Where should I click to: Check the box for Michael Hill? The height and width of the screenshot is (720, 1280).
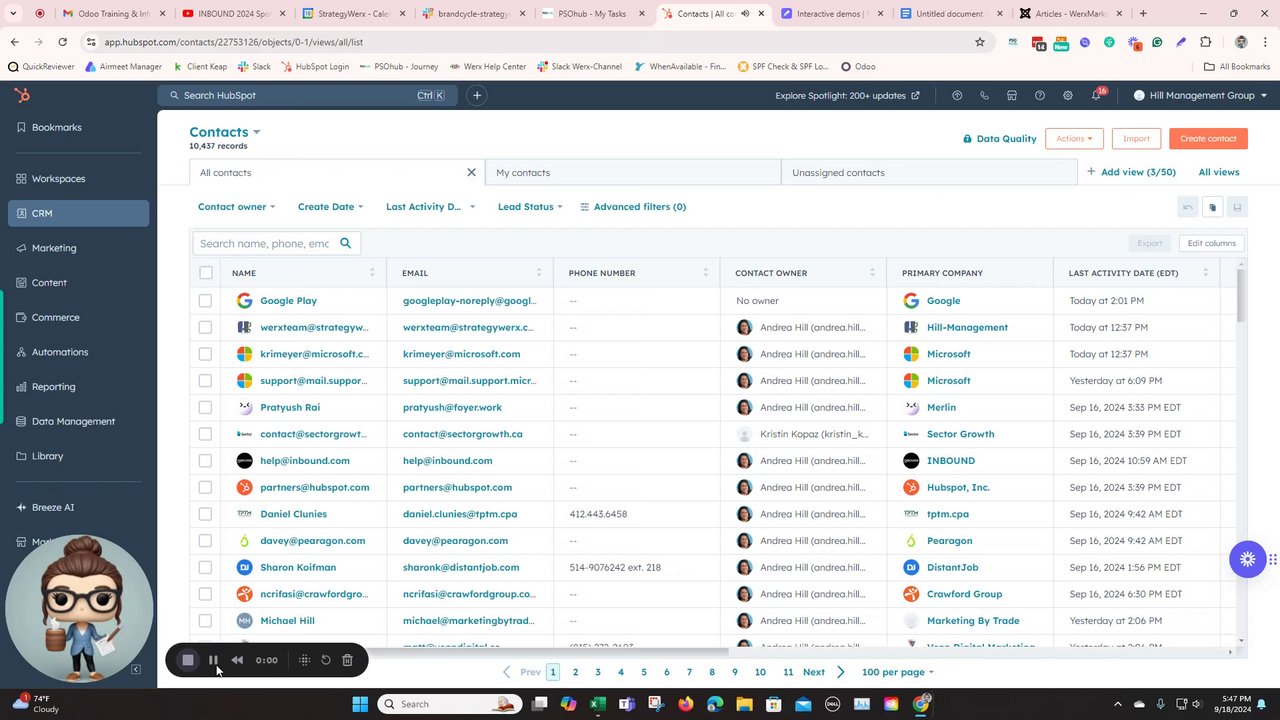pos(205,621)
